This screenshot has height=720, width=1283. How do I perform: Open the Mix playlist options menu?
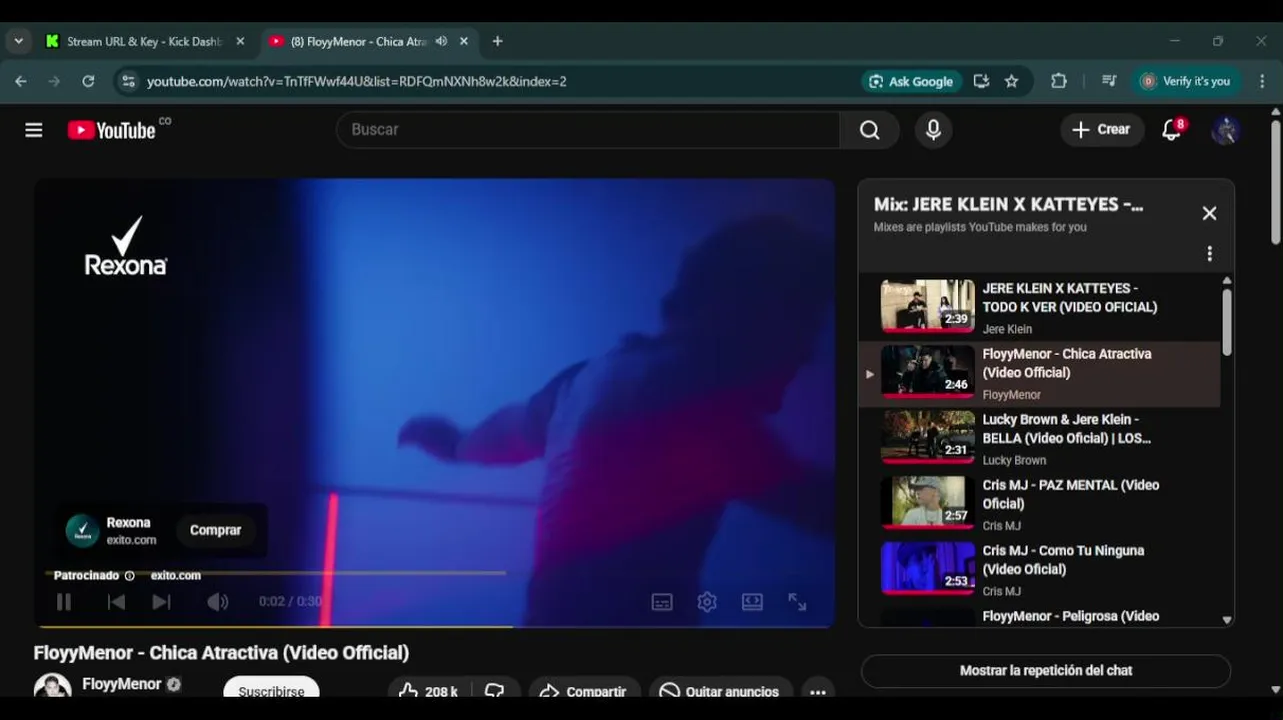pyautogui.click(x=1209, y=254)
